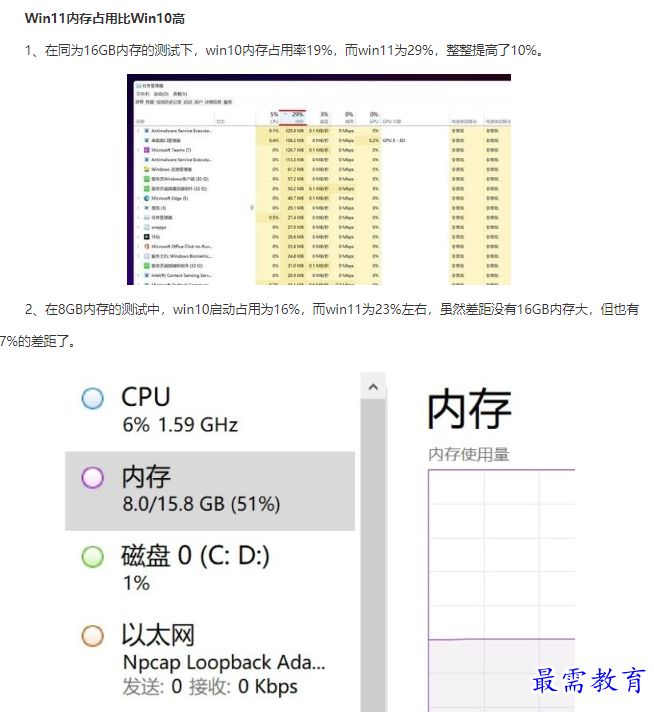Click the orange circle icon beside 以太网
654x712 pixels.
click(93, 636)
